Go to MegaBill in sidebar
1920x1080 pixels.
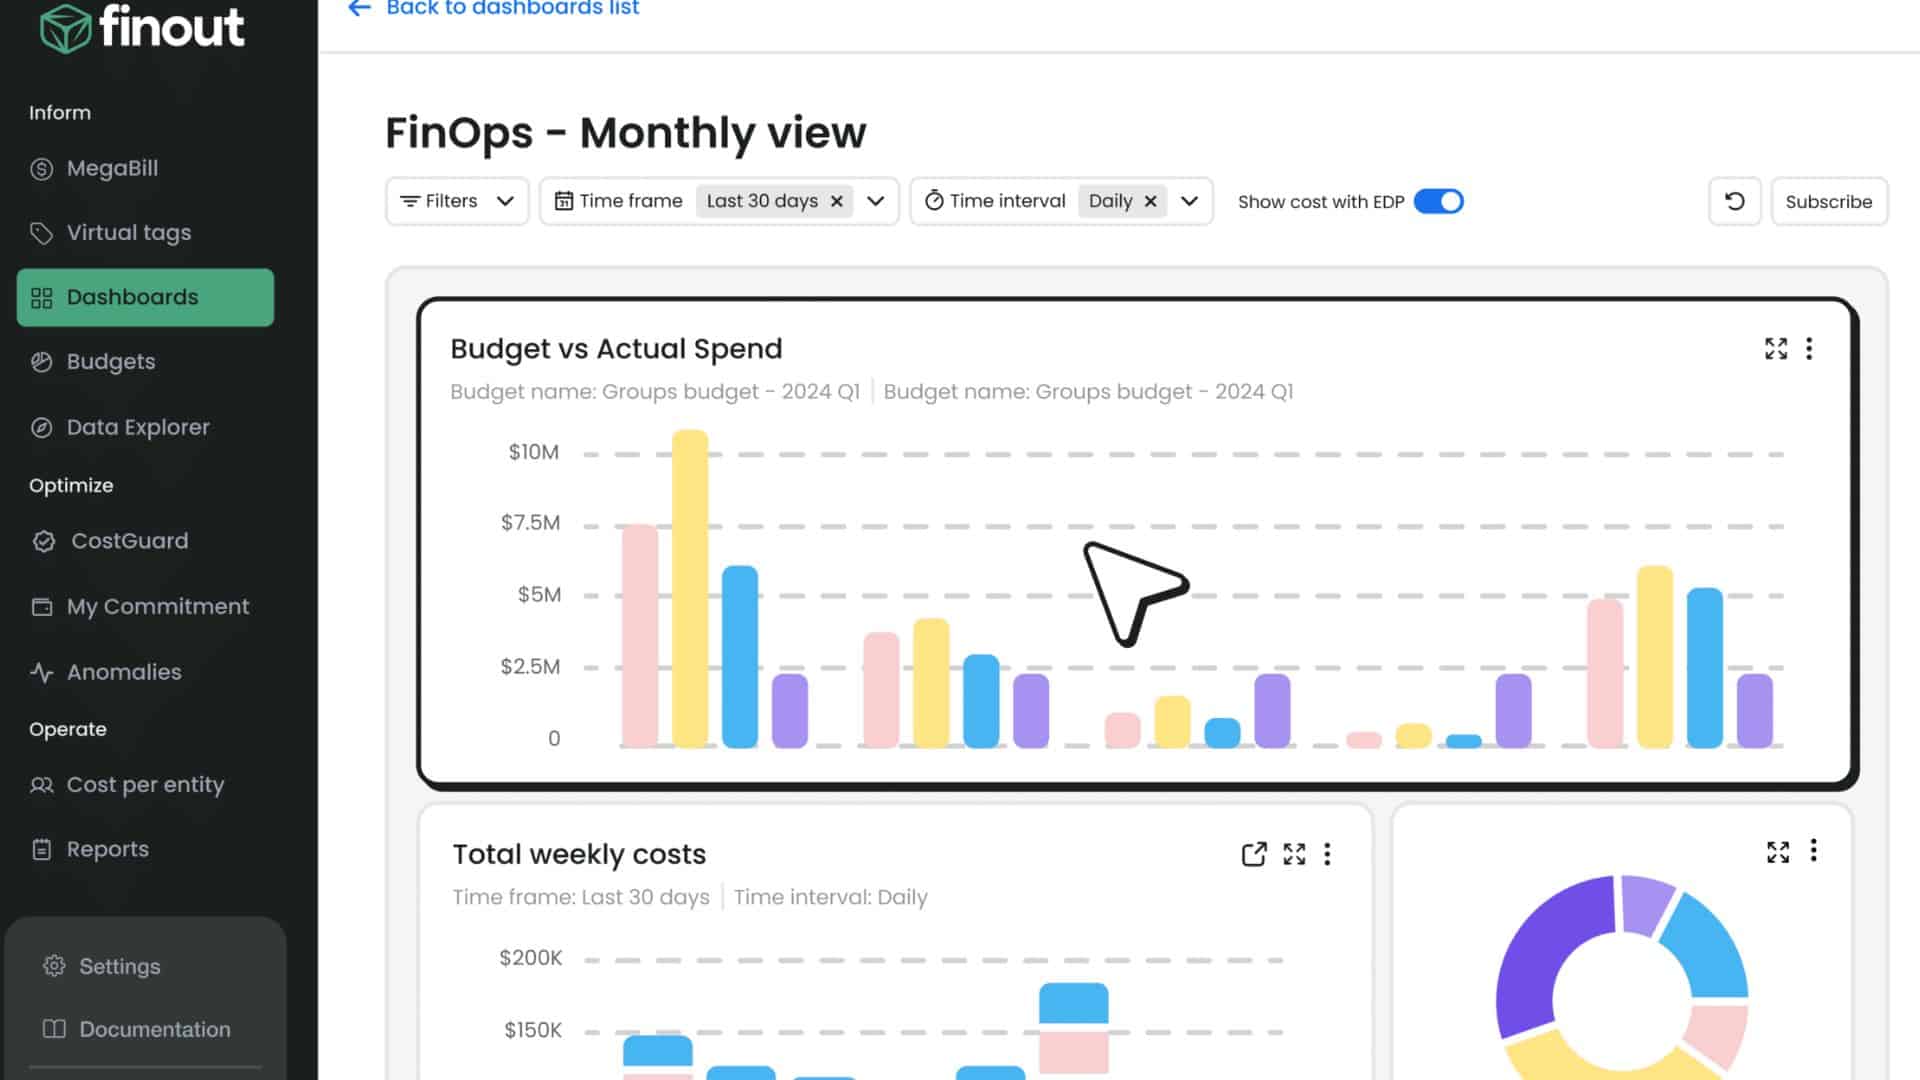click(112, 168)
